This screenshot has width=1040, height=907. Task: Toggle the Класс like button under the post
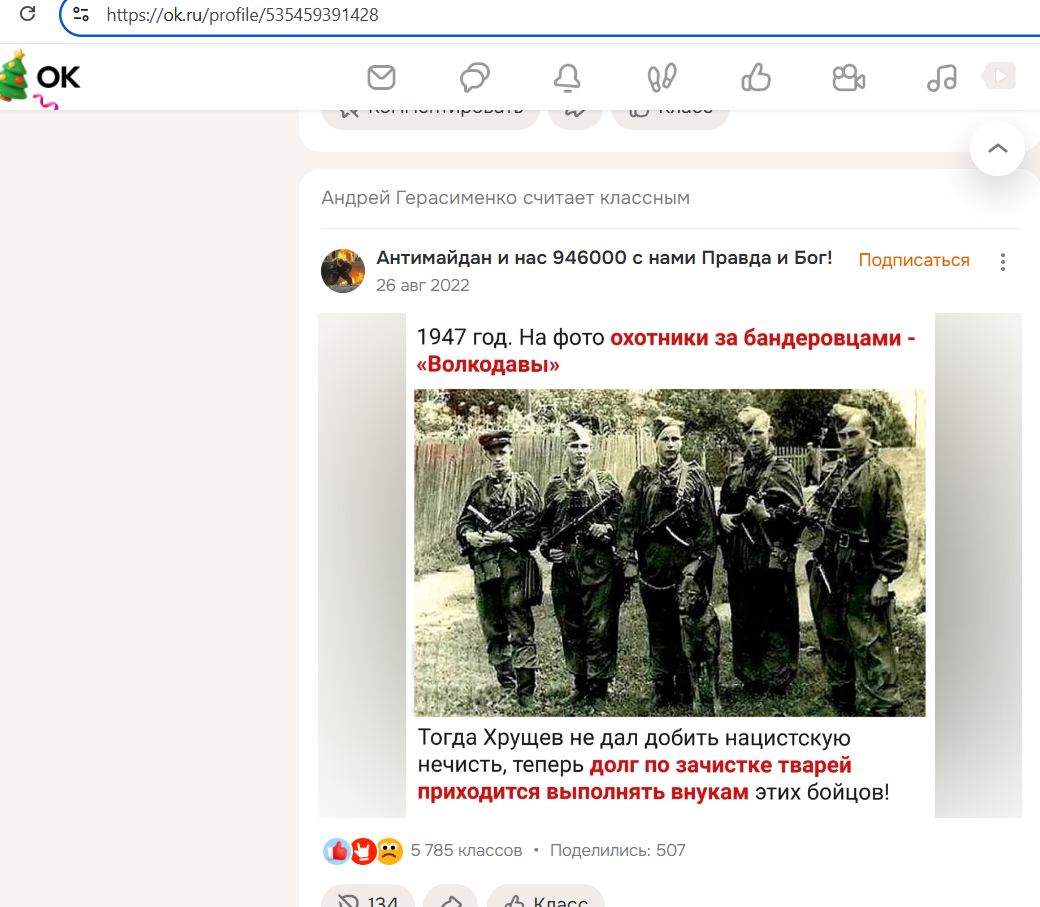coord(546,899)
